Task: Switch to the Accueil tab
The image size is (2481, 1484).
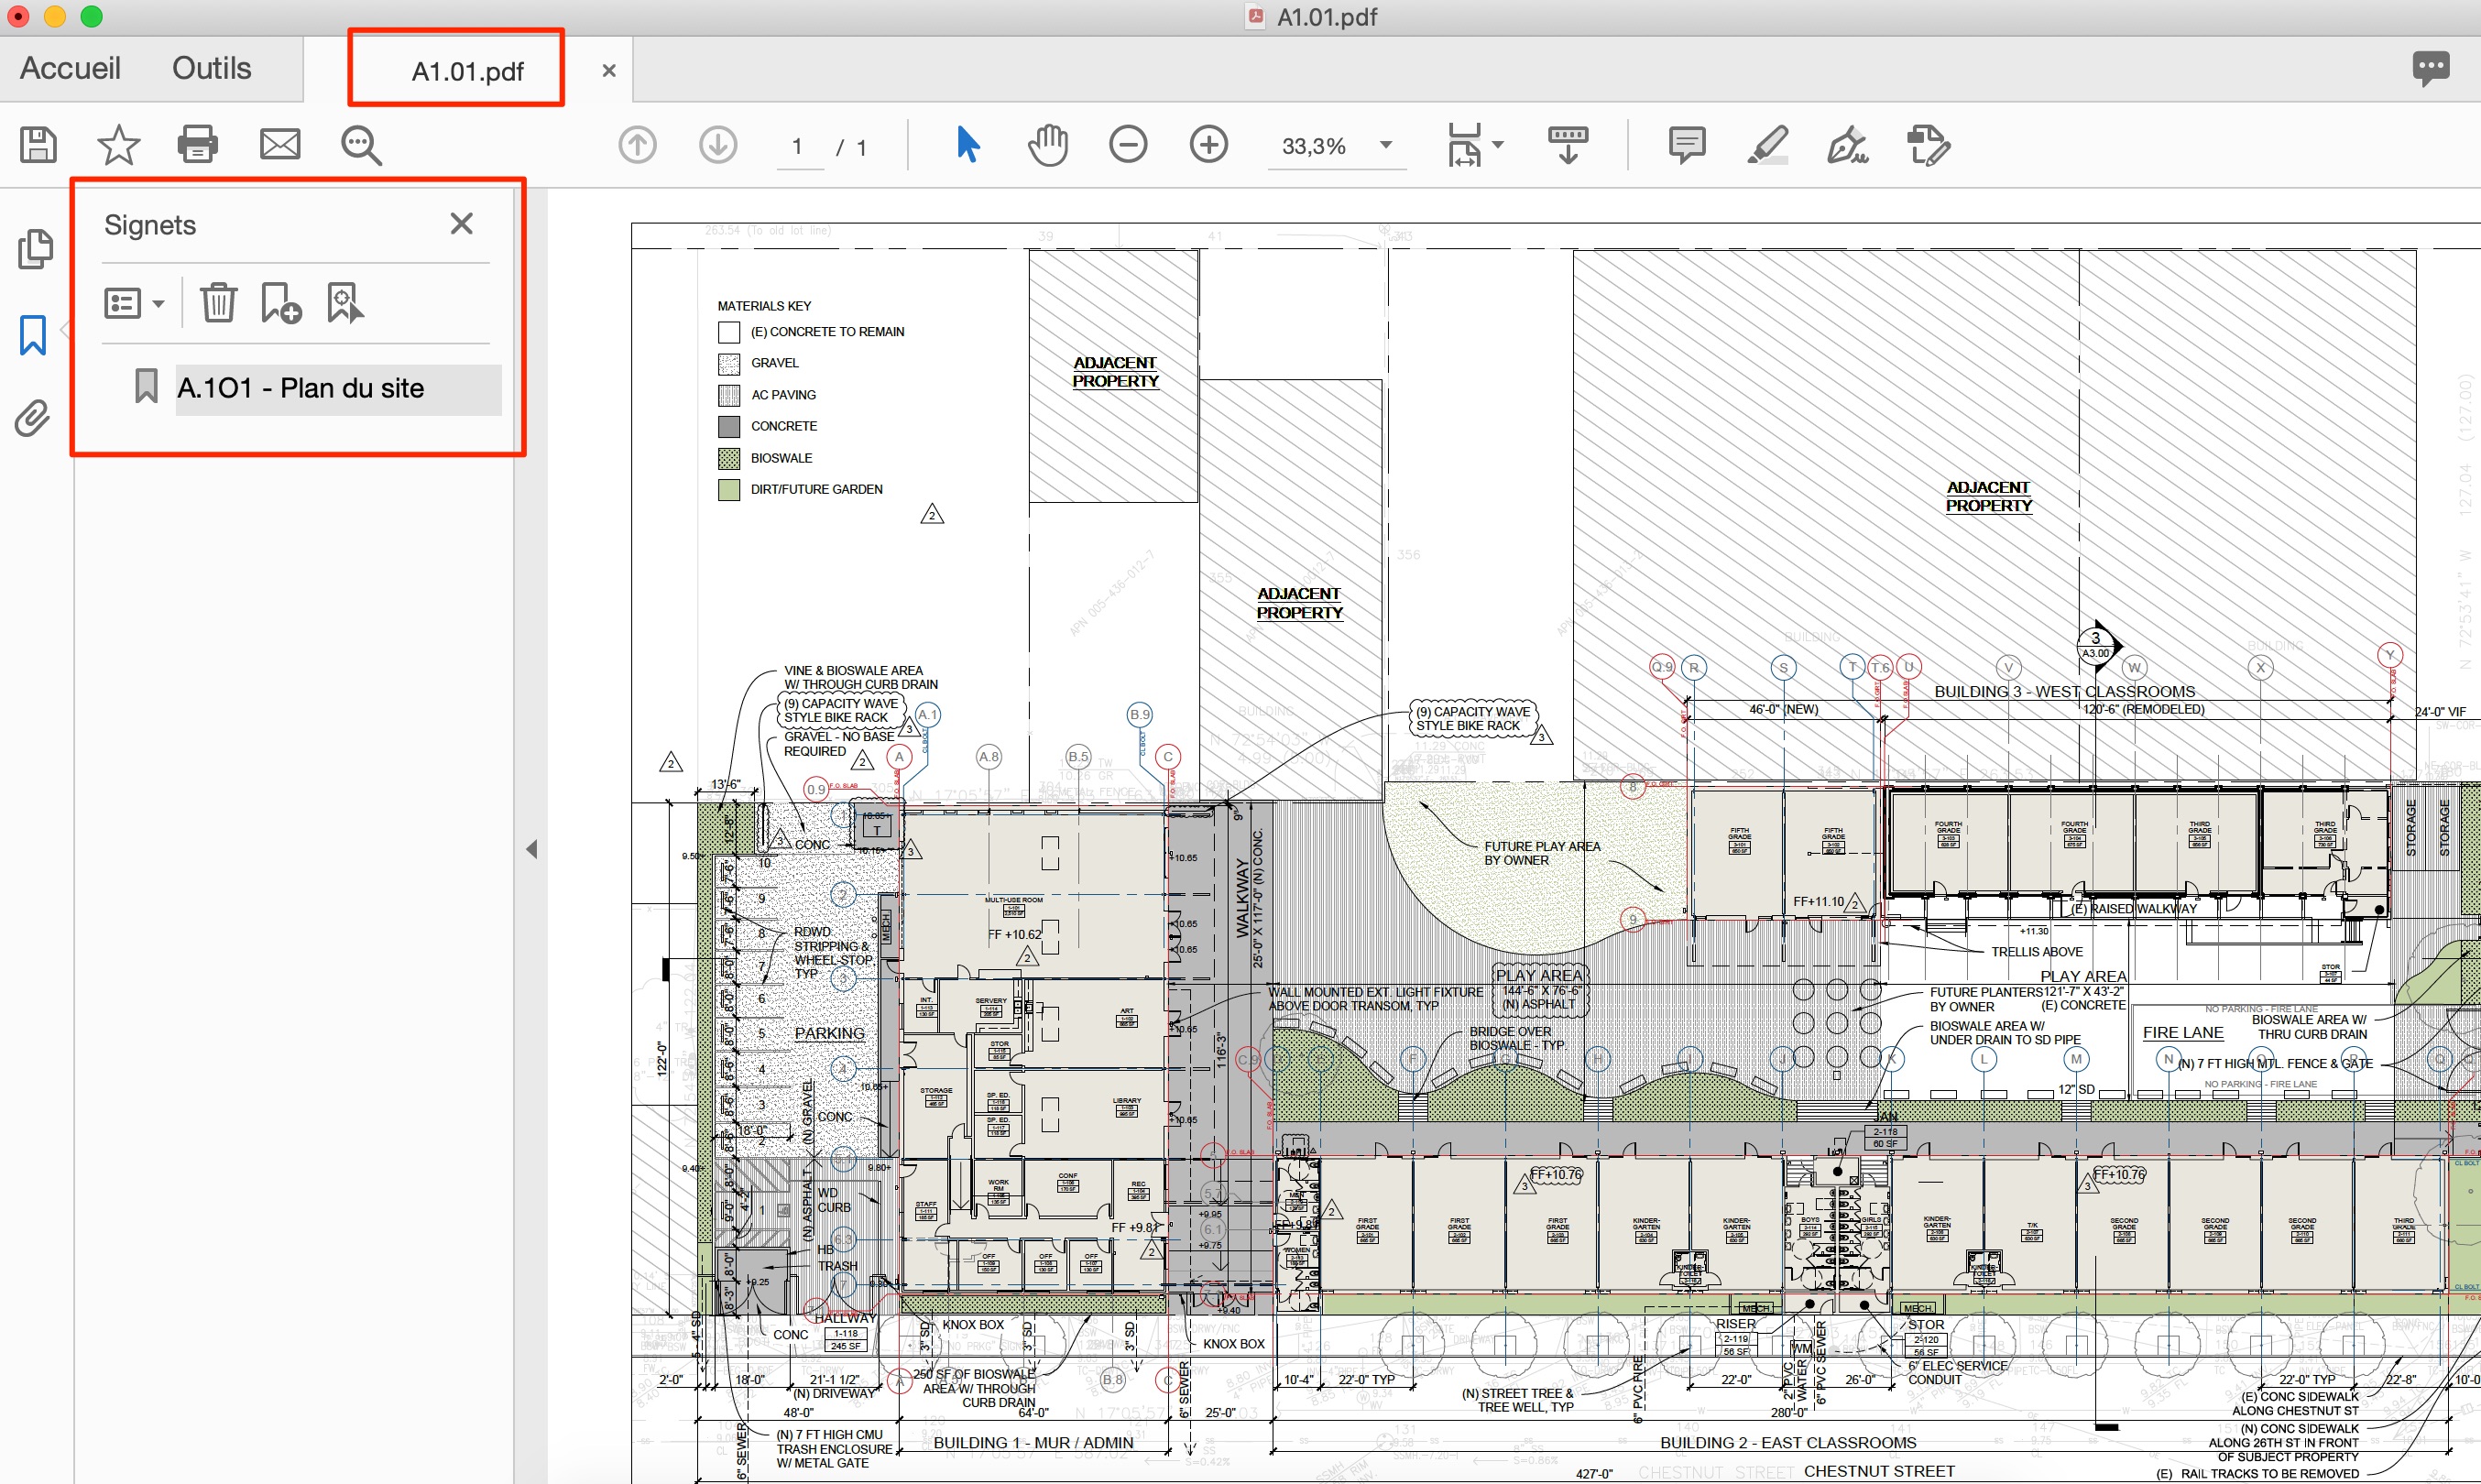Action: (x=70, y=68)
